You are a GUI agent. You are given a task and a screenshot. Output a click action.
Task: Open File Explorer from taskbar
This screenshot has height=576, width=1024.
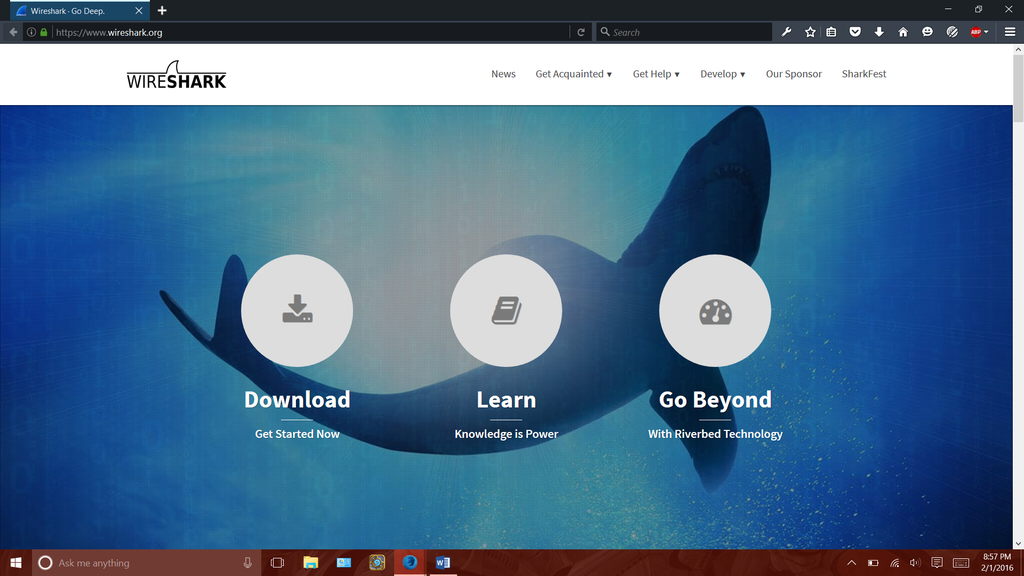(x=310, y=562)
